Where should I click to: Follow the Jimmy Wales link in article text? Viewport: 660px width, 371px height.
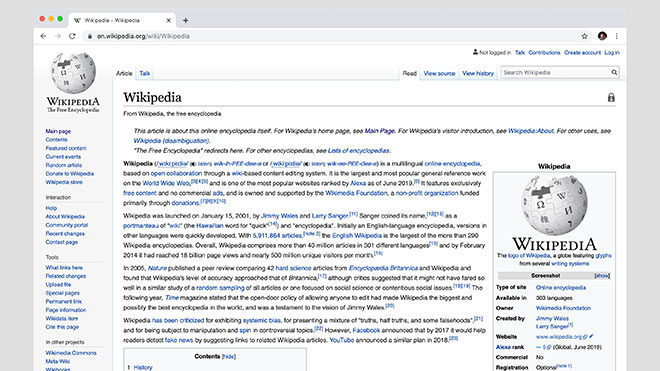[x=279, y=216]
